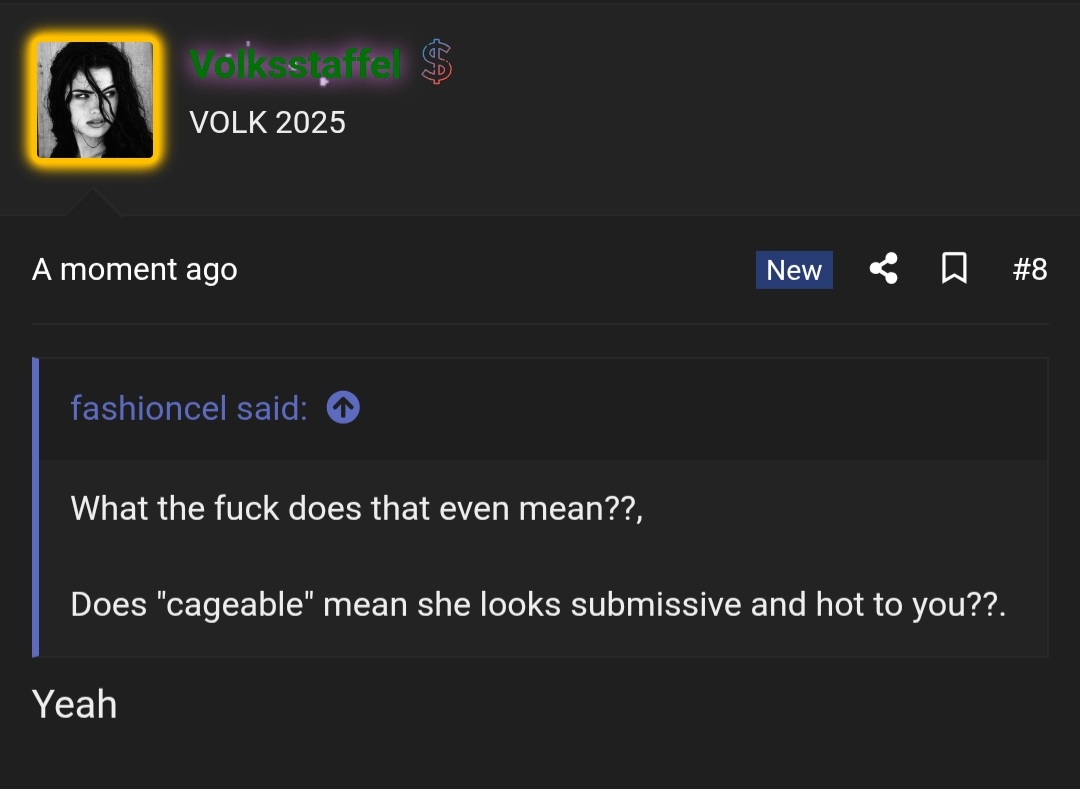Click the purple left border of the quote
This screenshot has width=1080, height=789.
pos(36,507)
